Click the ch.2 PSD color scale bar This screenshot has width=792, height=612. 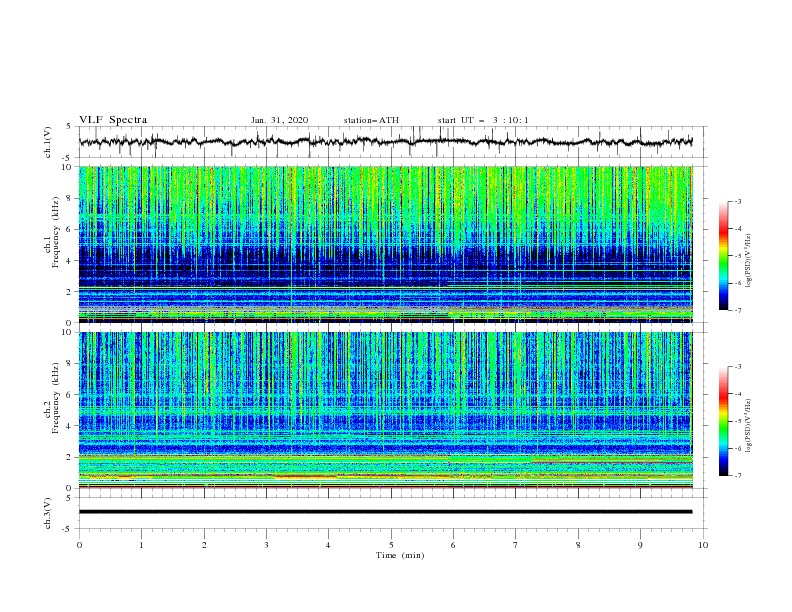(x=723, y=421)
